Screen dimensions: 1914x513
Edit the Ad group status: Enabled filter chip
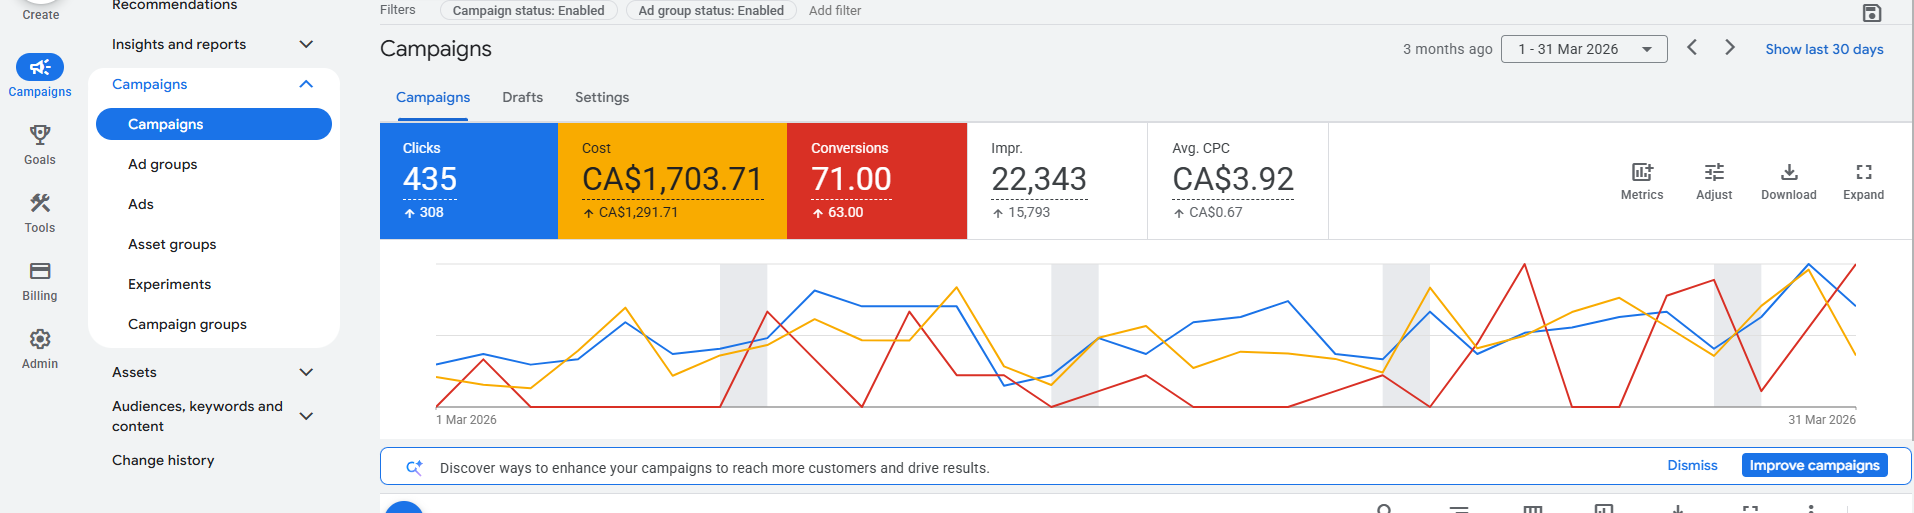pyautogui.click(x=711, y=10)
